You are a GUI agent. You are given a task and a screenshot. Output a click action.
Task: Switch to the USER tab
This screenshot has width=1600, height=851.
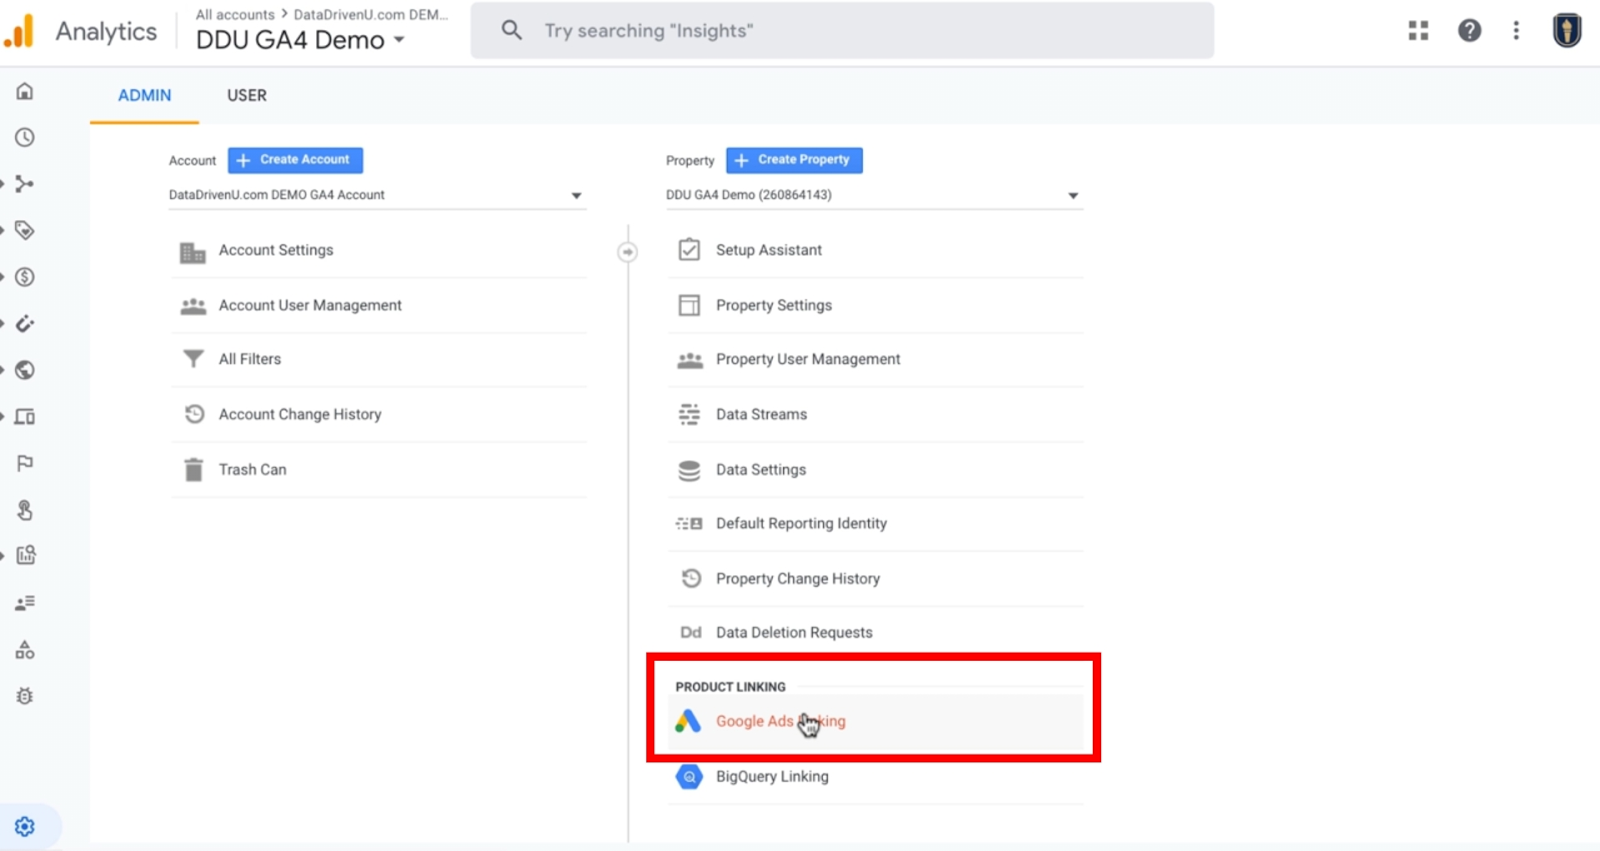247,95
